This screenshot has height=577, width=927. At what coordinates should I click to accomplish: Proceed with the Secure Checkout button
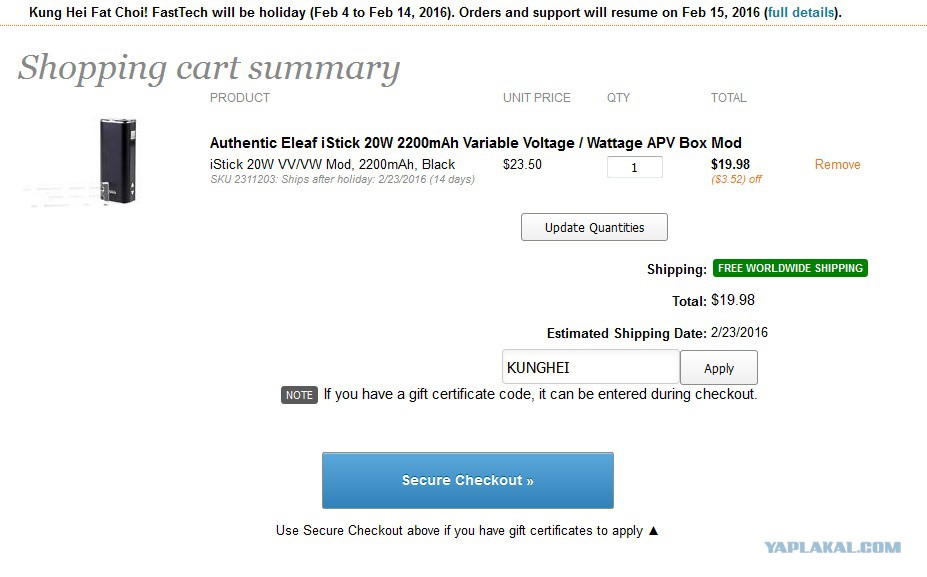[468, 480]
